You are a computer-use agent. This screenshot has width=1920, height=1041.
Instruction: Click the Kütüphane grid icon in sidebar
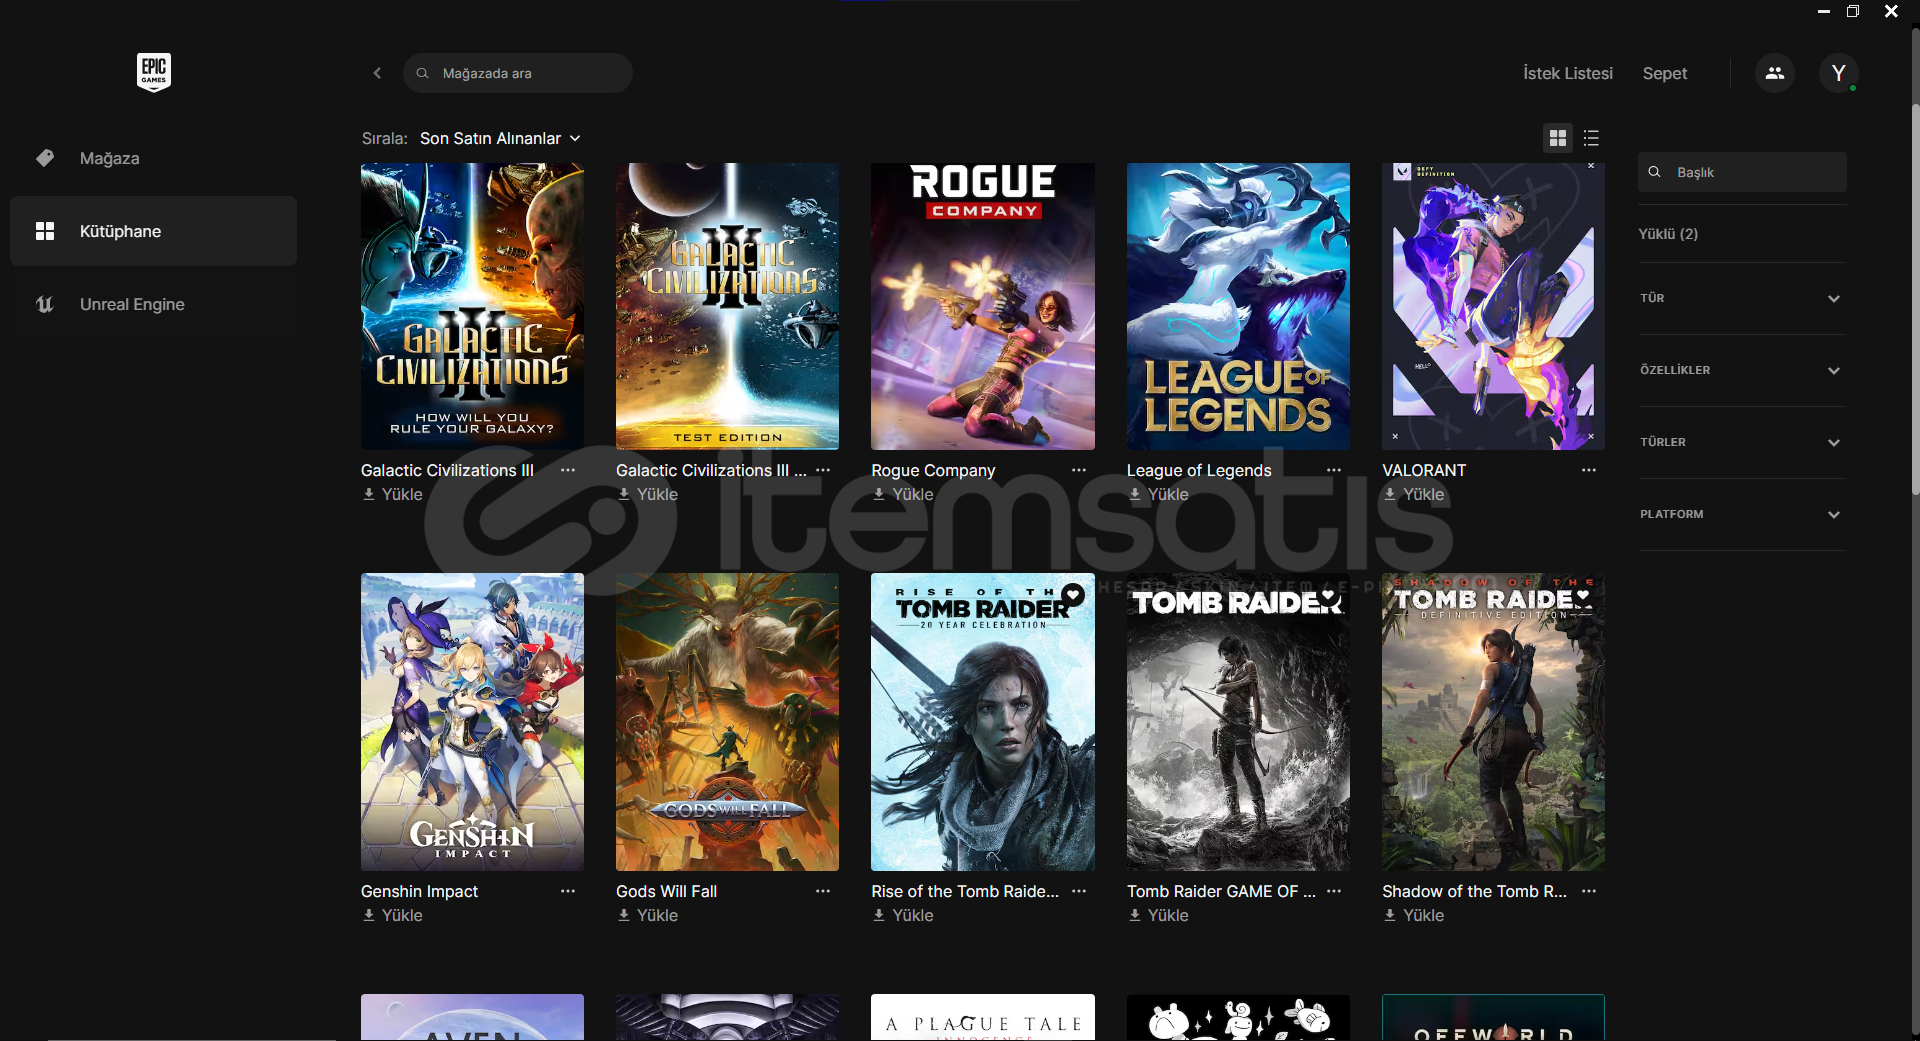45,231
